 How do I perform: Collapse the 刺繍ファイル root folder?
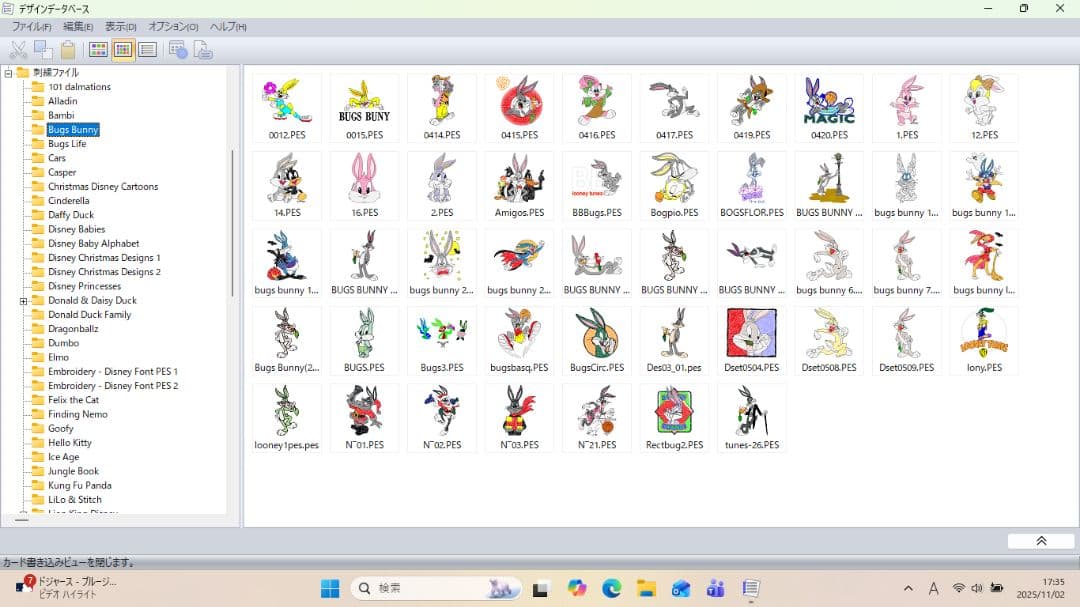coord(9,73)
